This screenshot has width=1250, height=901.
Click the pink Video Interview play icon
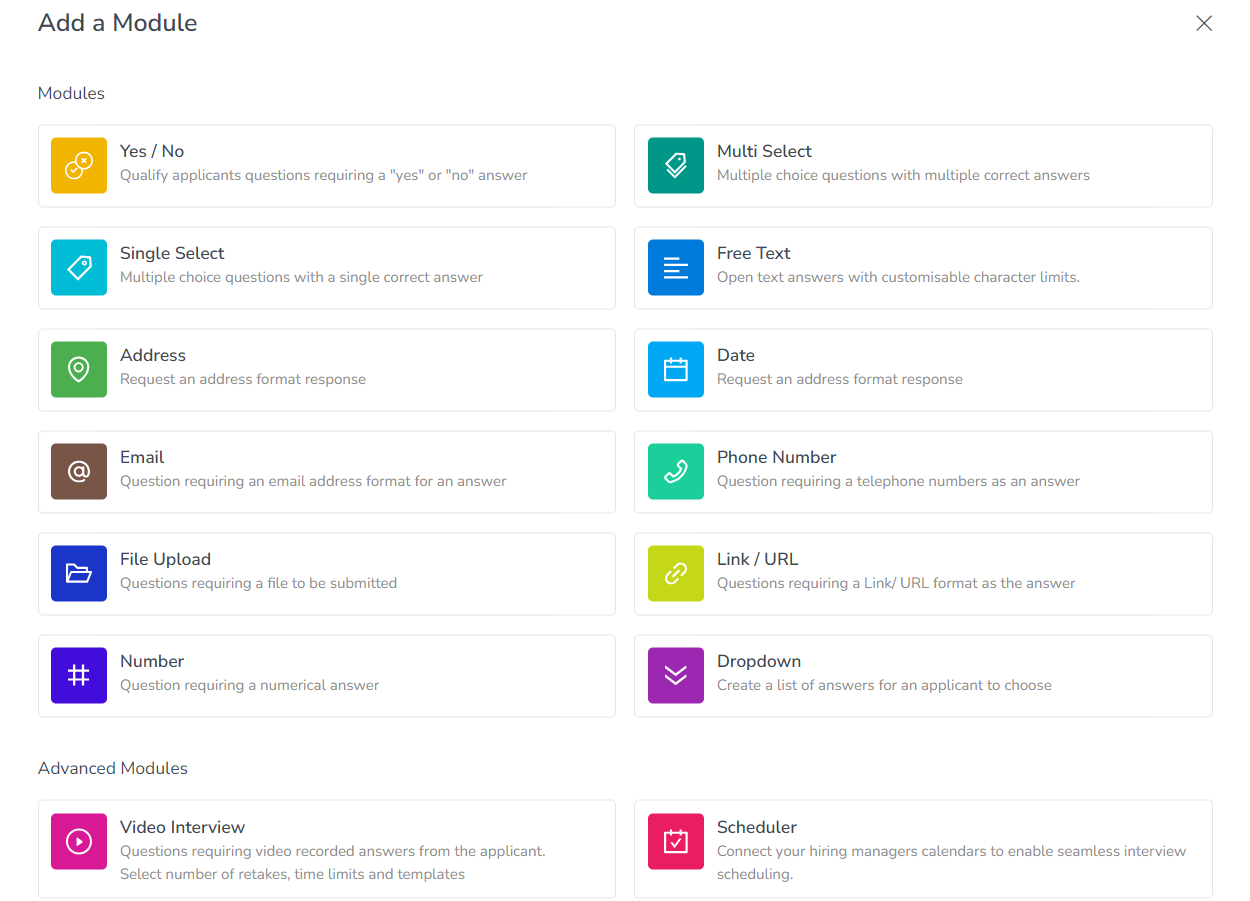point(79,842)
